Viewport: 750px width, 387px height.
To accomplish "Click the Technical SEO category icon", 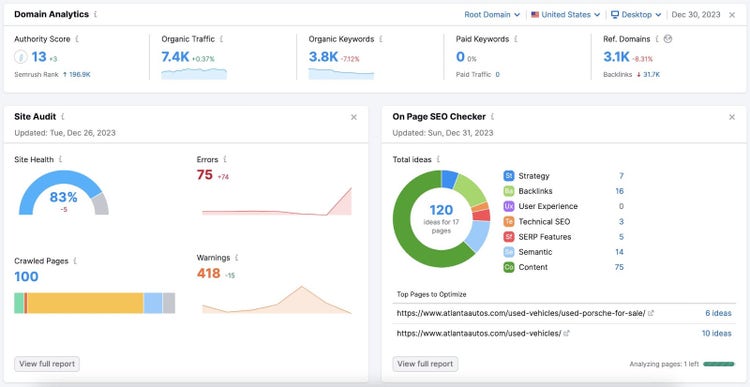I will click(x=508, y=221).
